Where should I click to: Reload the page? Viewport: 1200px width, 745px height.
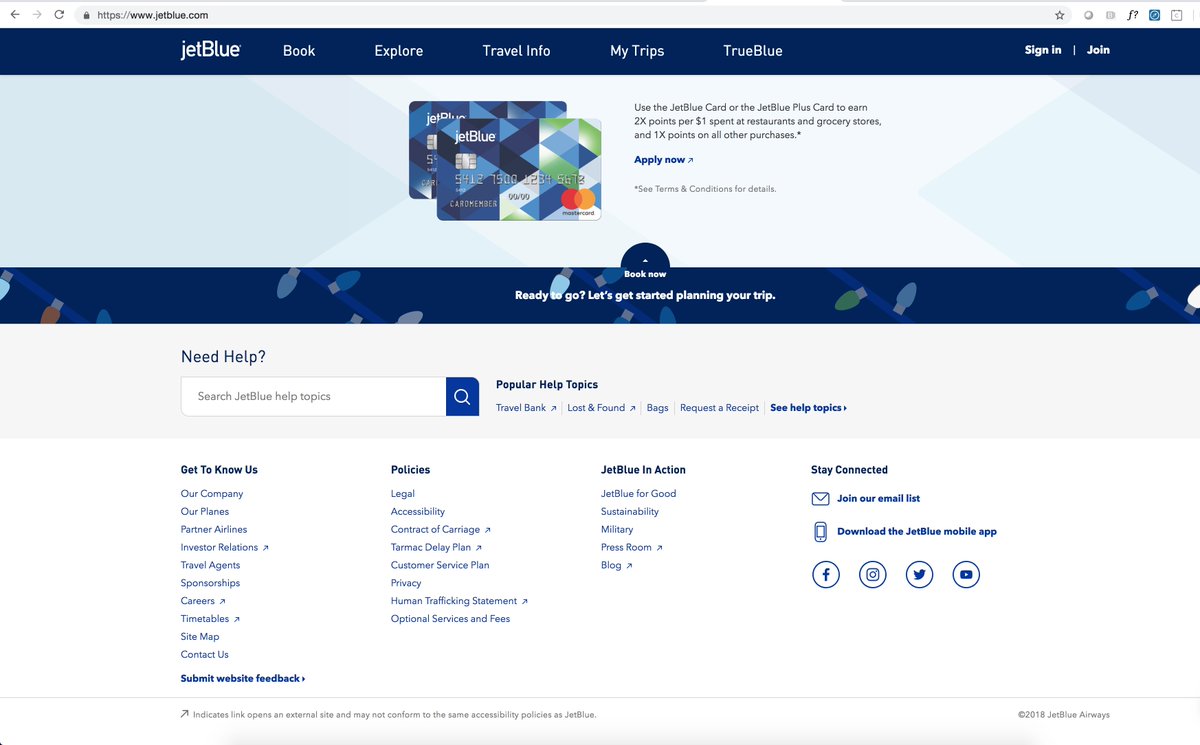tap(59, 15)
